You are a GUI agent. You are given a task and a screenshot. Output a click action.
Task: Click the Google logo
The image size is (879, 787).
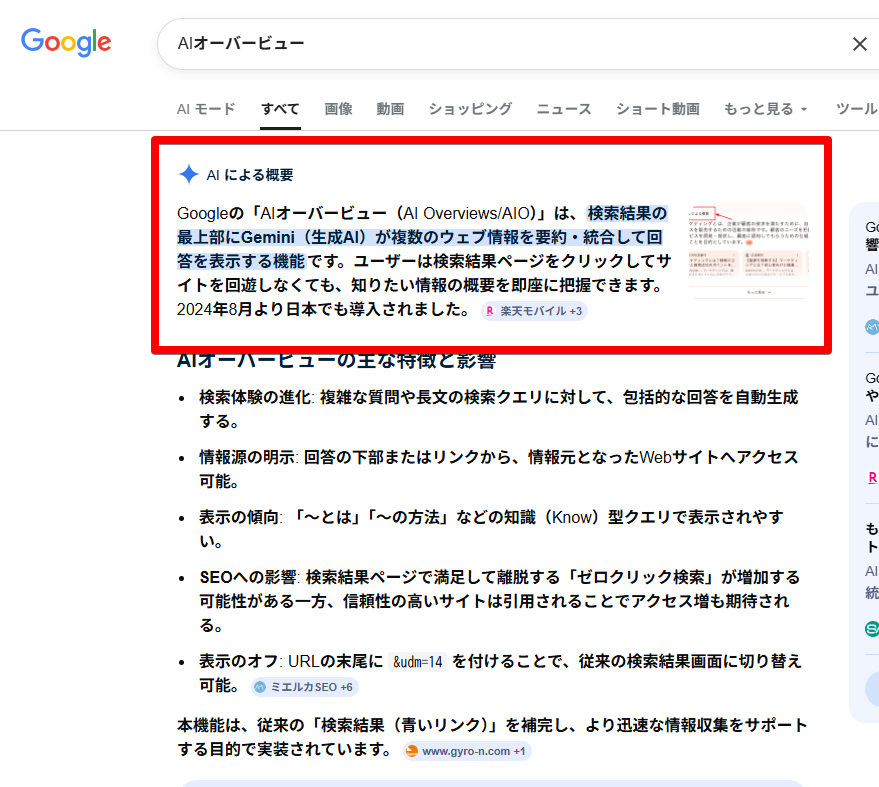click(66, 43)
